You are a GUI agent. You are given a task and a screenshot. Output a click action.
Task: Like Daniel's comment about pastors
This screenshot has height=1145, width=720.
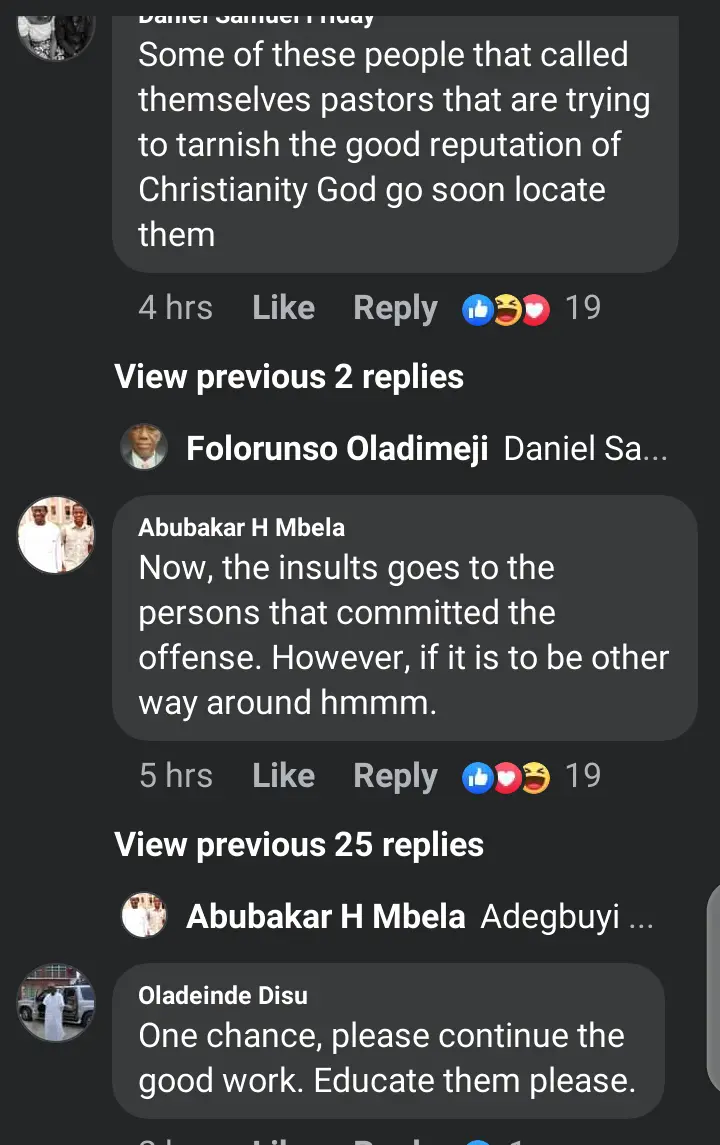(x=283, y=308)
